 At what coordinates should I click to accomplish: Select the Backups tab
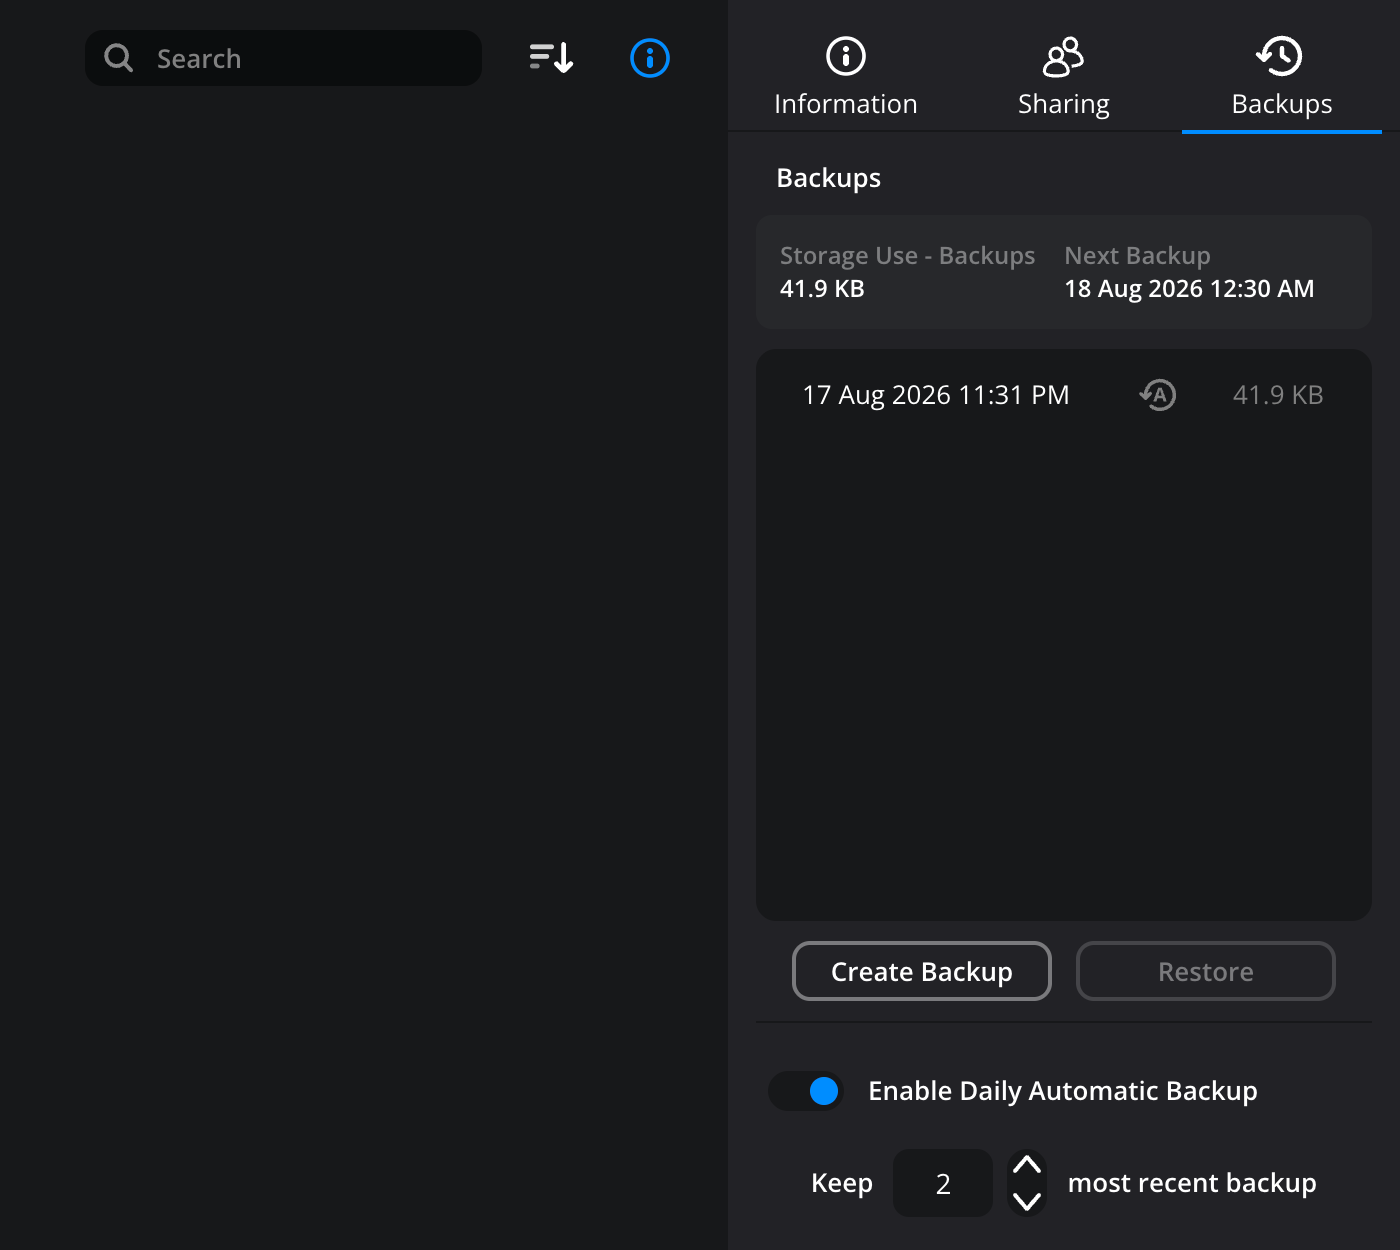[x=1282, y=77]
